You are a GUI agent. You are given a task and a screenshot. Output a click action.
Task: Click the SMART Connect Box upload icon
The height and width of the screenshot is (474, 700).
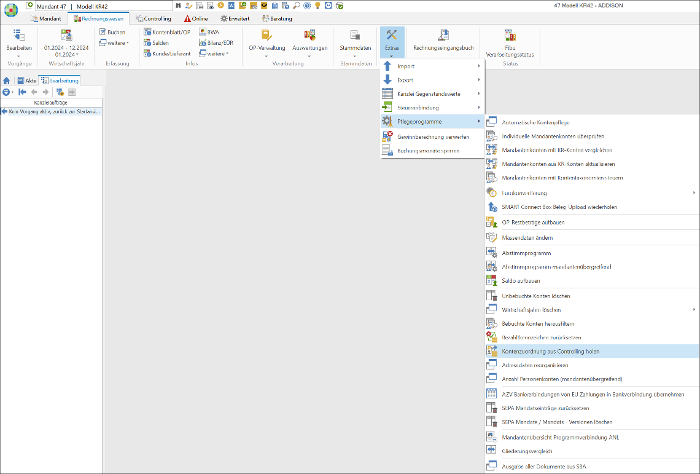(492, 207)
